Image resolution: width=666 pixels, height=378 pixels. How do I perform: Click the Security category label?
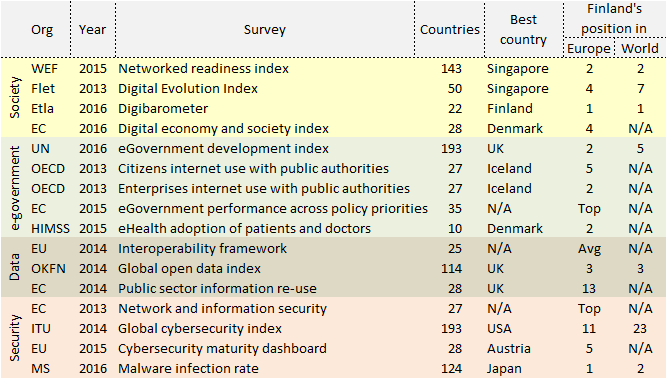click(x=14, y=338)
